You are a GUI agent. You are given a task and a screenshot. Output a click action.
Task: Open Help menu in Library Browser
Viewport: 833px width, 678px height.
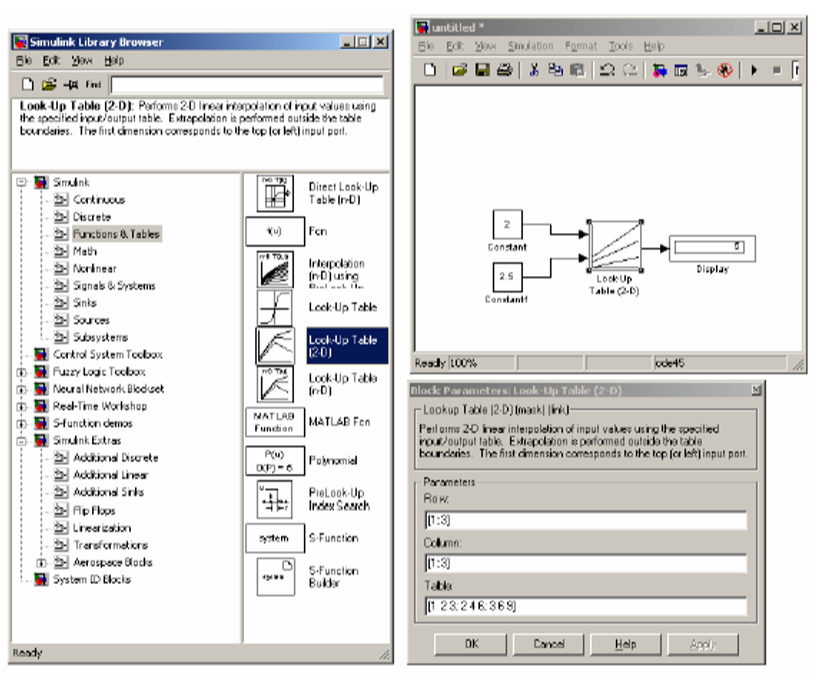[x=114, y=60]
